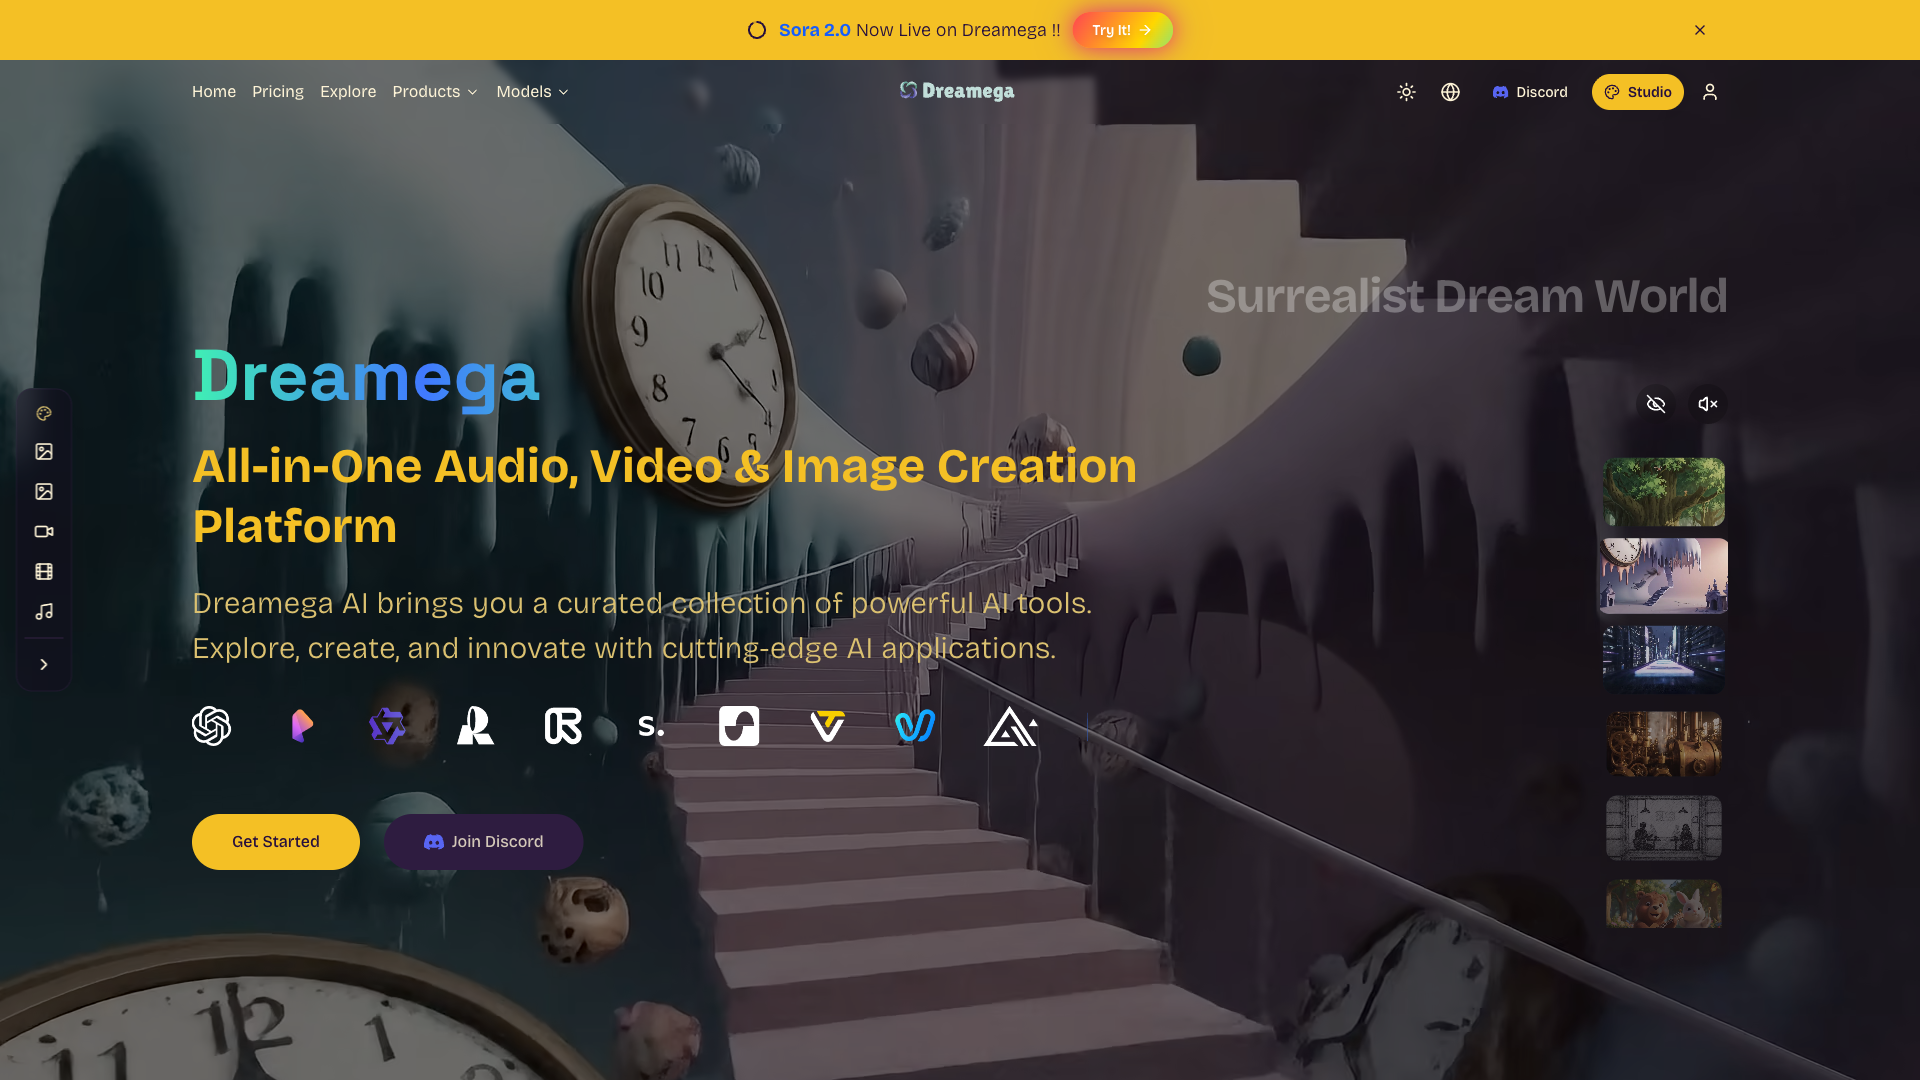Click the yellow and white V logo

827,726
